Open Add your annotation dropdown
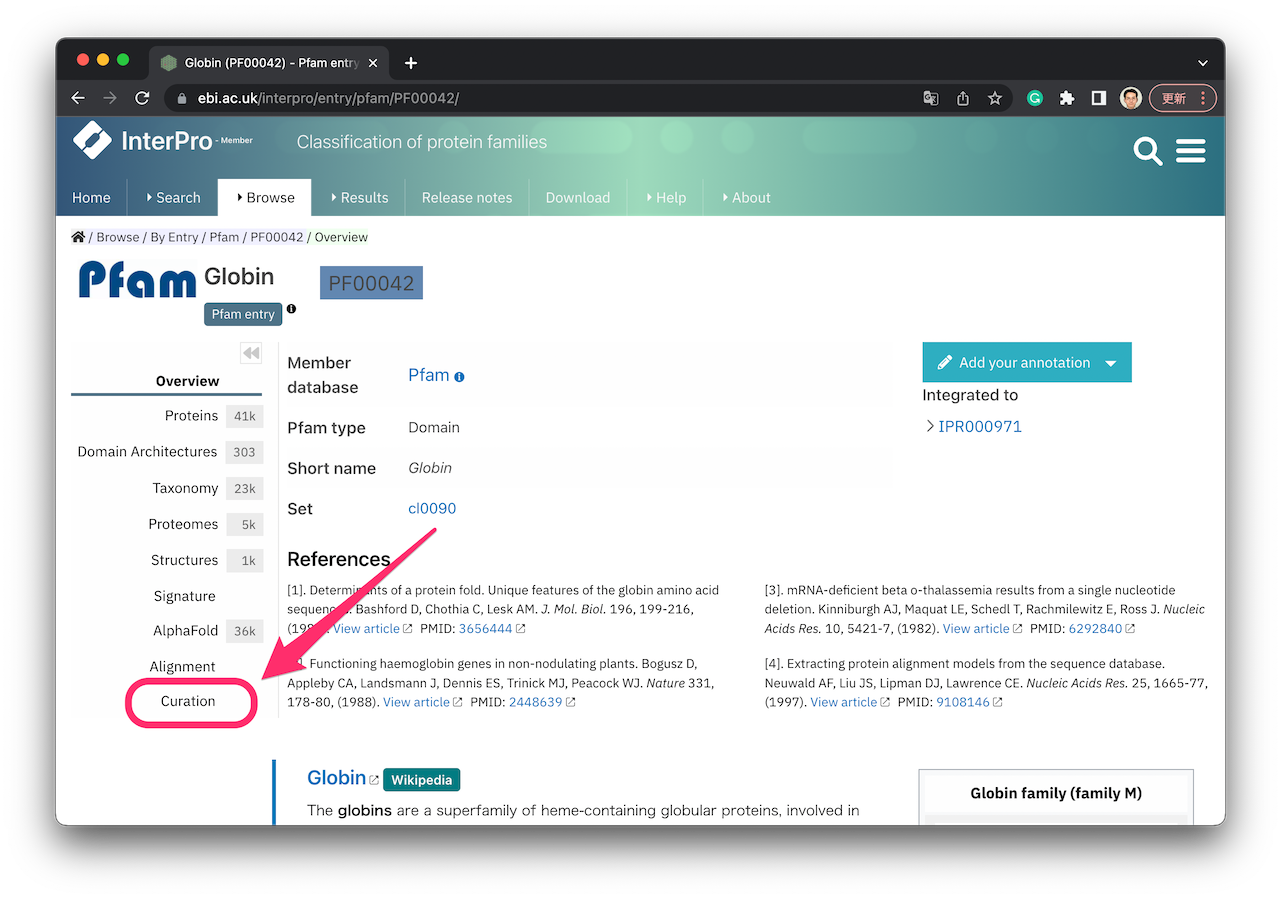Viewport: 1281px width, 899px height. pos(1027,362)
